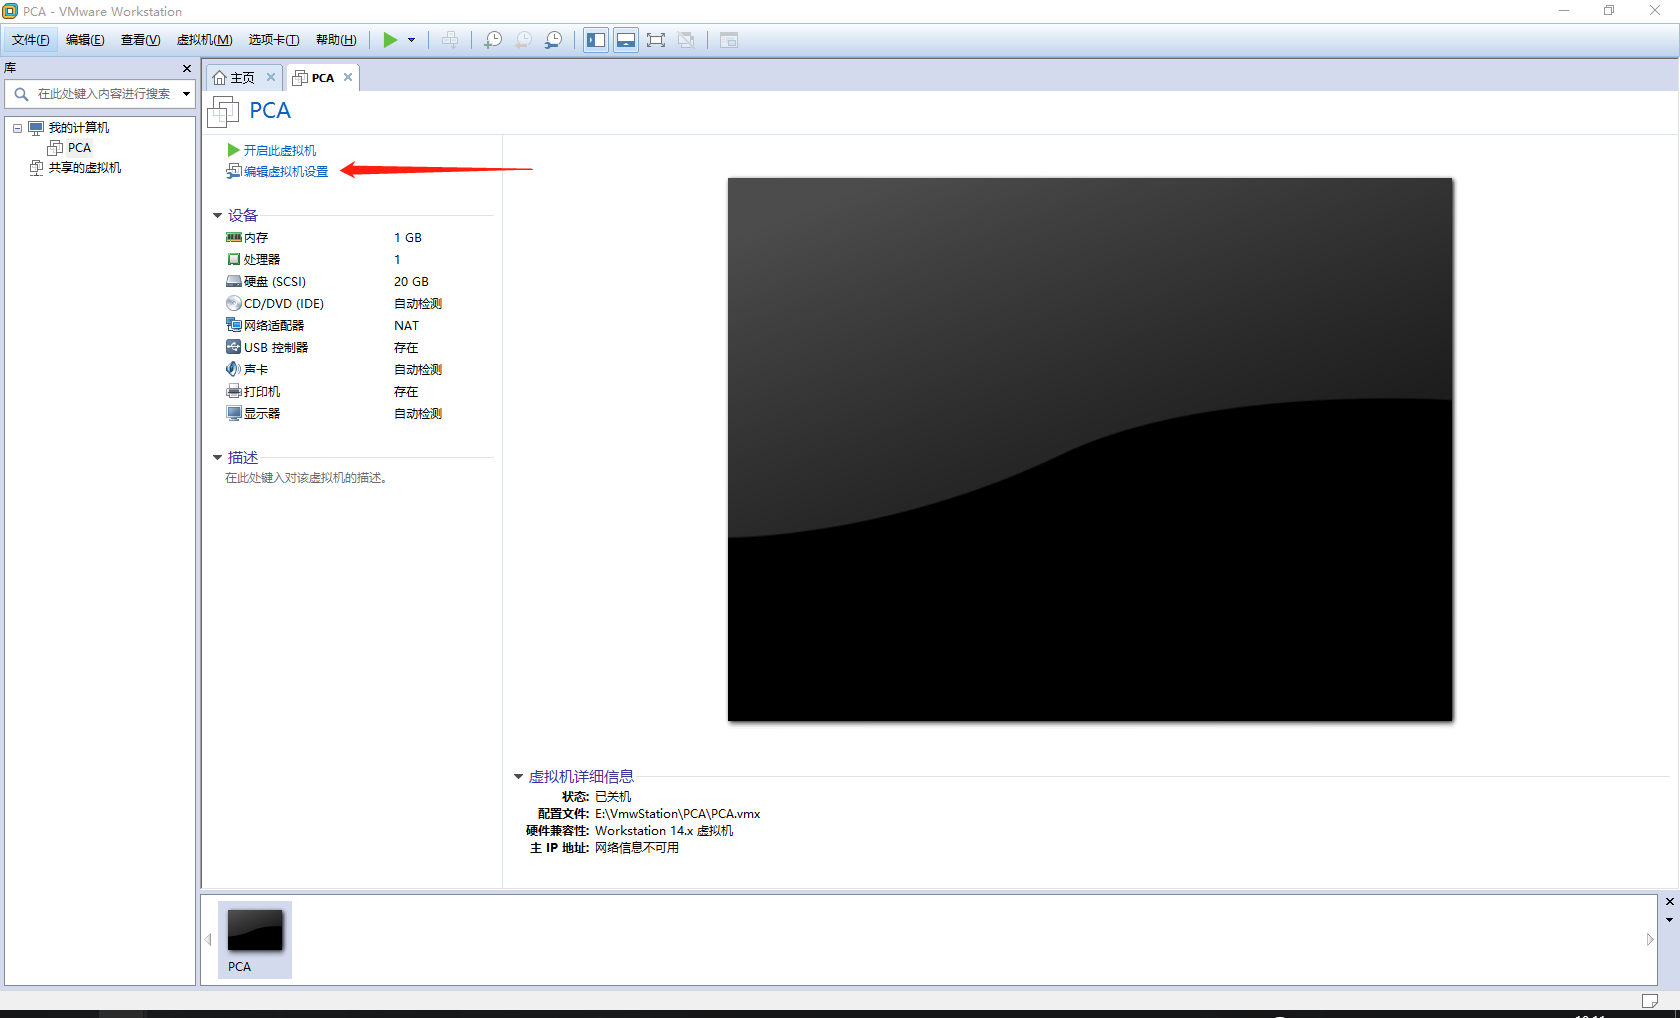The width and height of the screenshot is (1680, 1018).
Task: Open the snapshot manager from the toolbar
Action: [553, 40]
